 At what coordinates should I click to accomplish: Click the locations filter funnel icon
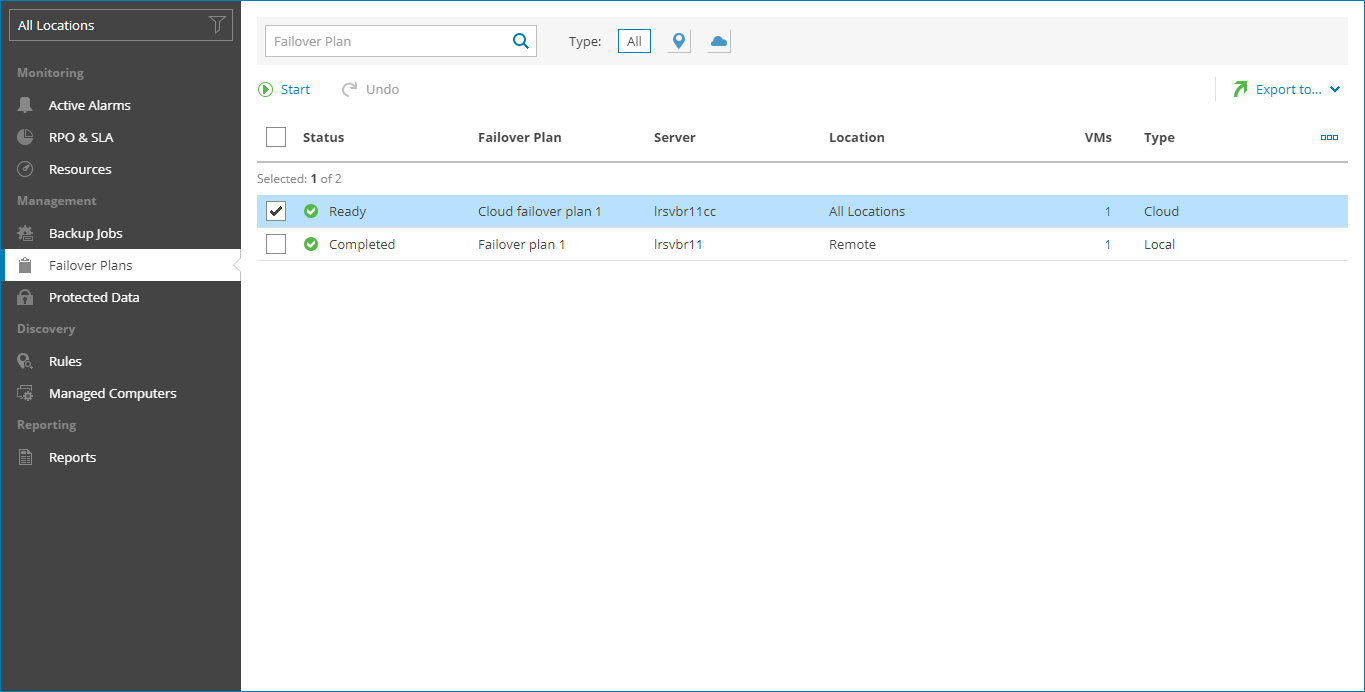click(x=217, y=26)
